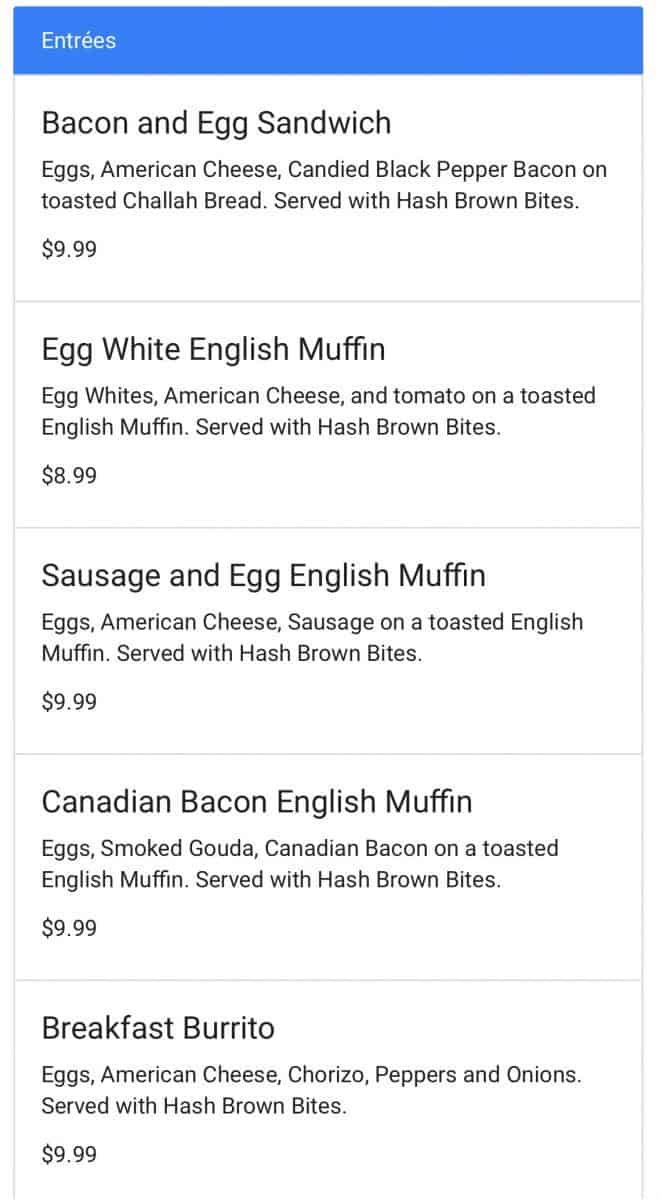Tap the word "Chorizo" in the burrito description
The height and width of the screenshot is (1200, 660).
(327, 1075)
